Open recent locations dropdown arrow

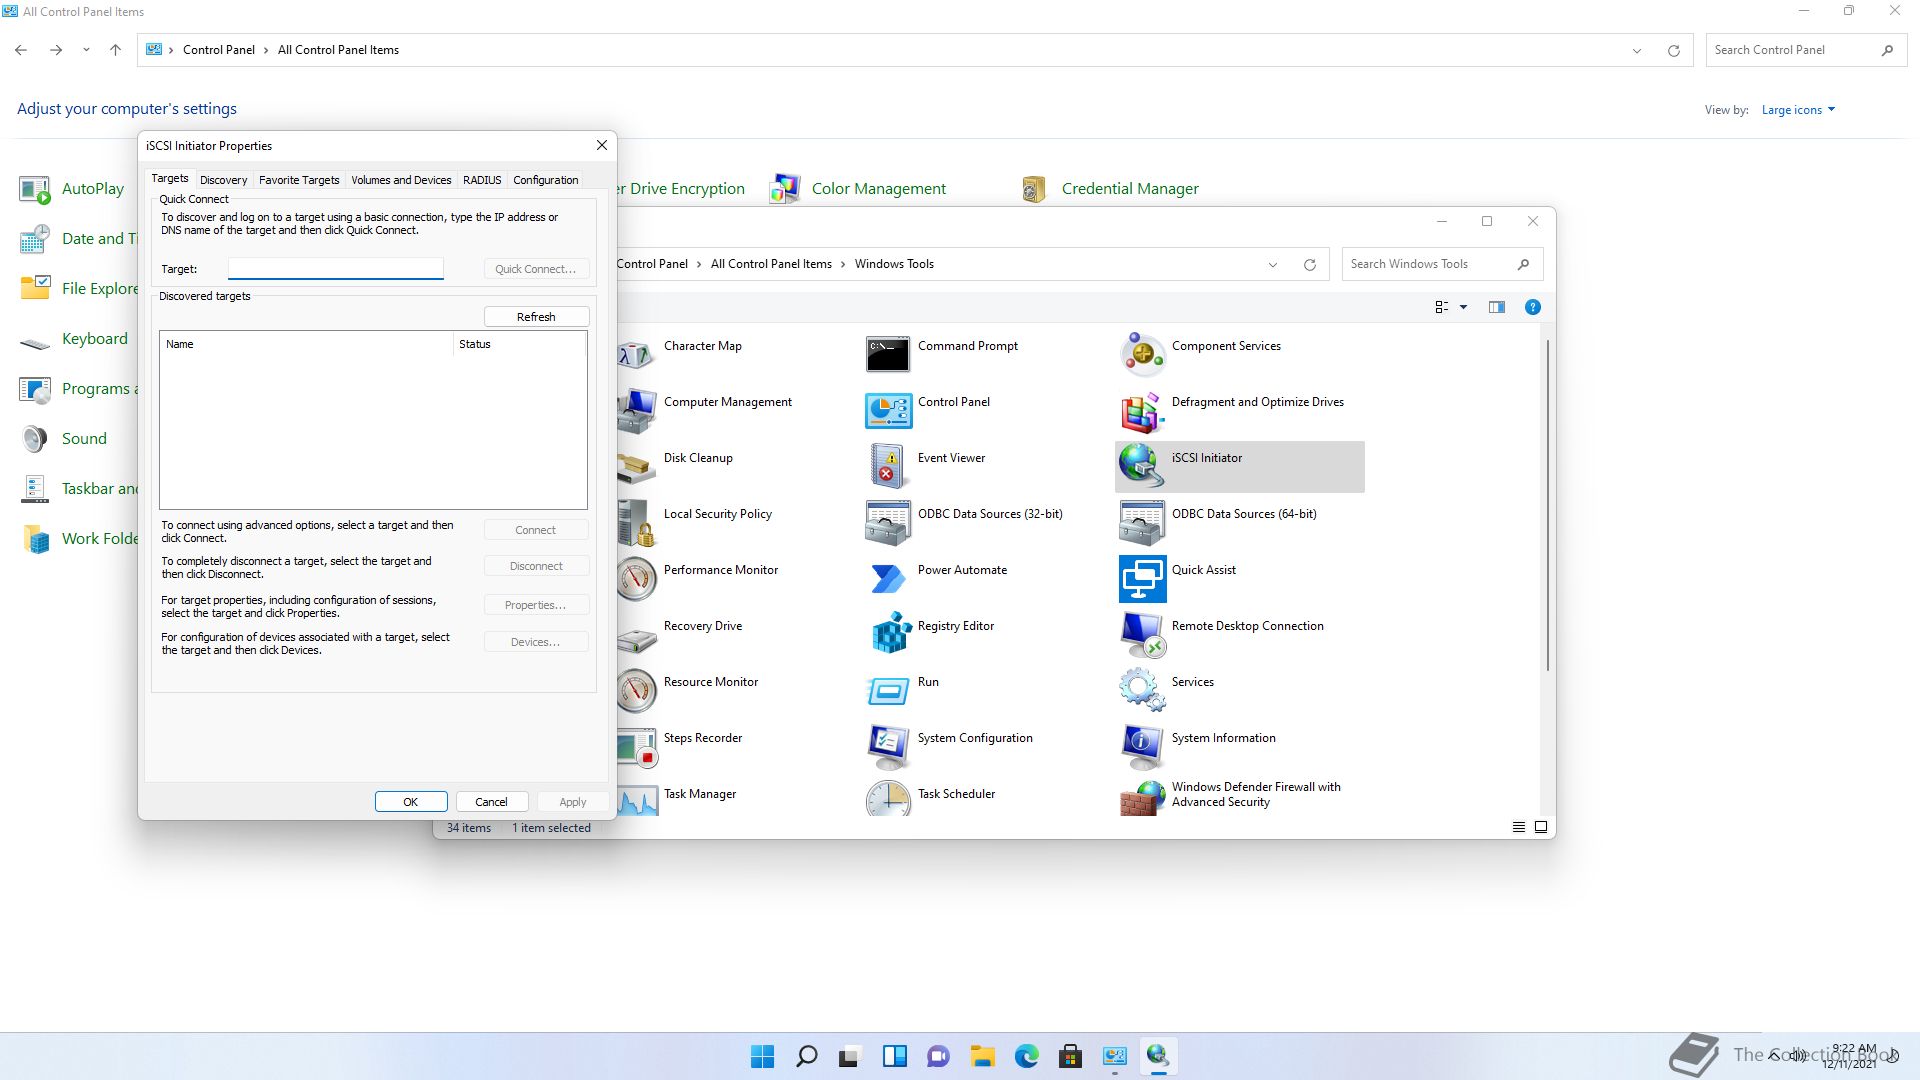[x=86, y=50]
